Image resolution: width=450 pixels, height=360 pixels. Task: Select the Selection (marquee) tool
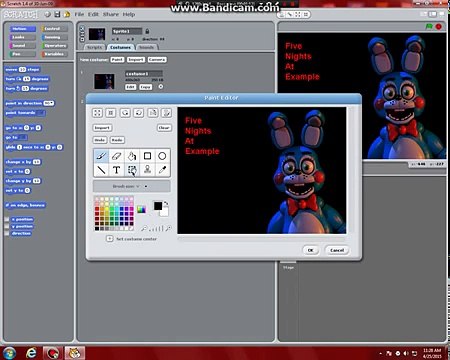(x=132, y=170)
